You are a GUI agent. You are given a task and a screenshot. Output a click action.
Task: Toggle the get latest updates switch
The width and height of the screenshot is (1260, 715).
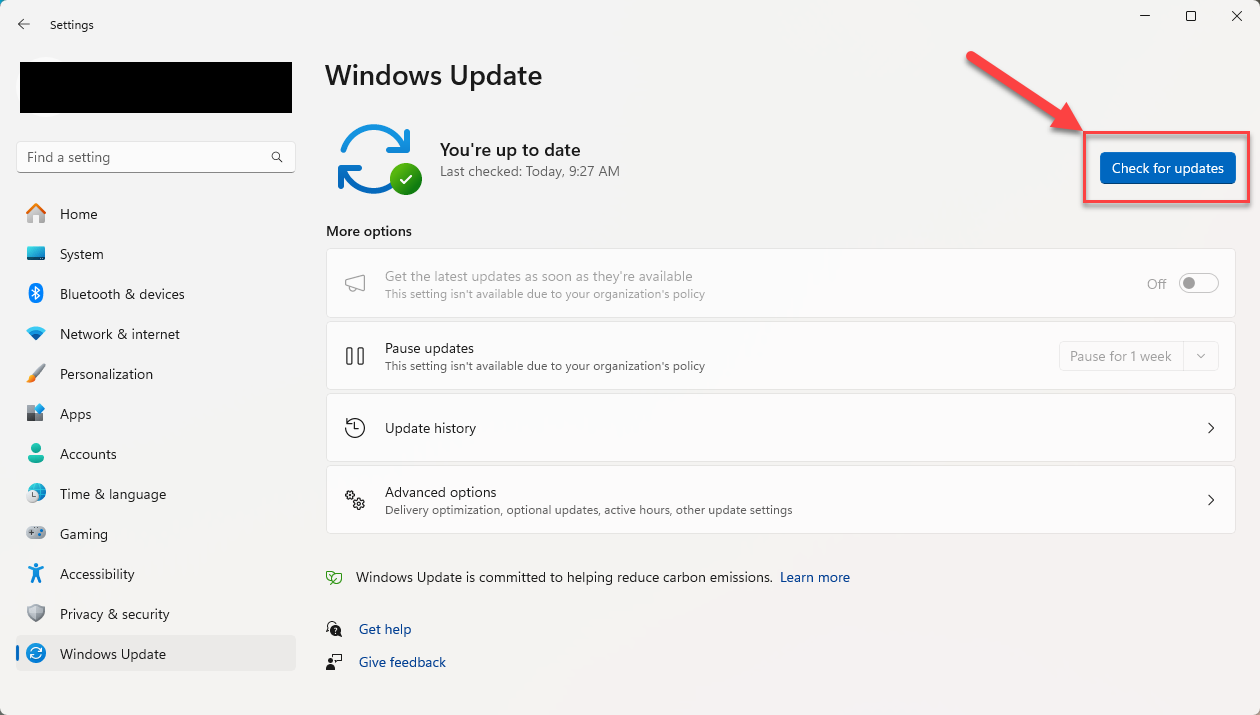[1199, 284]
